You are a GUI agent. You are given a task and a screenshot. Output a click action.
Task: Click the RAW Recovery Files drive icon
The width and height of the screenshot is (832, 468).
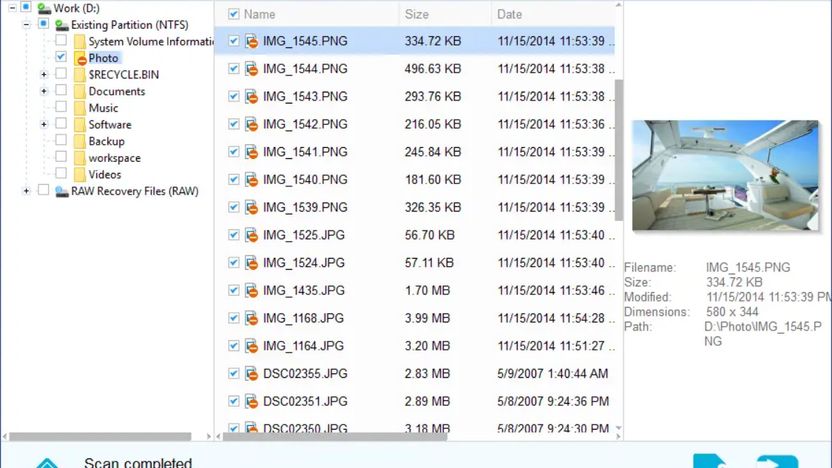[x=62, y=191]
